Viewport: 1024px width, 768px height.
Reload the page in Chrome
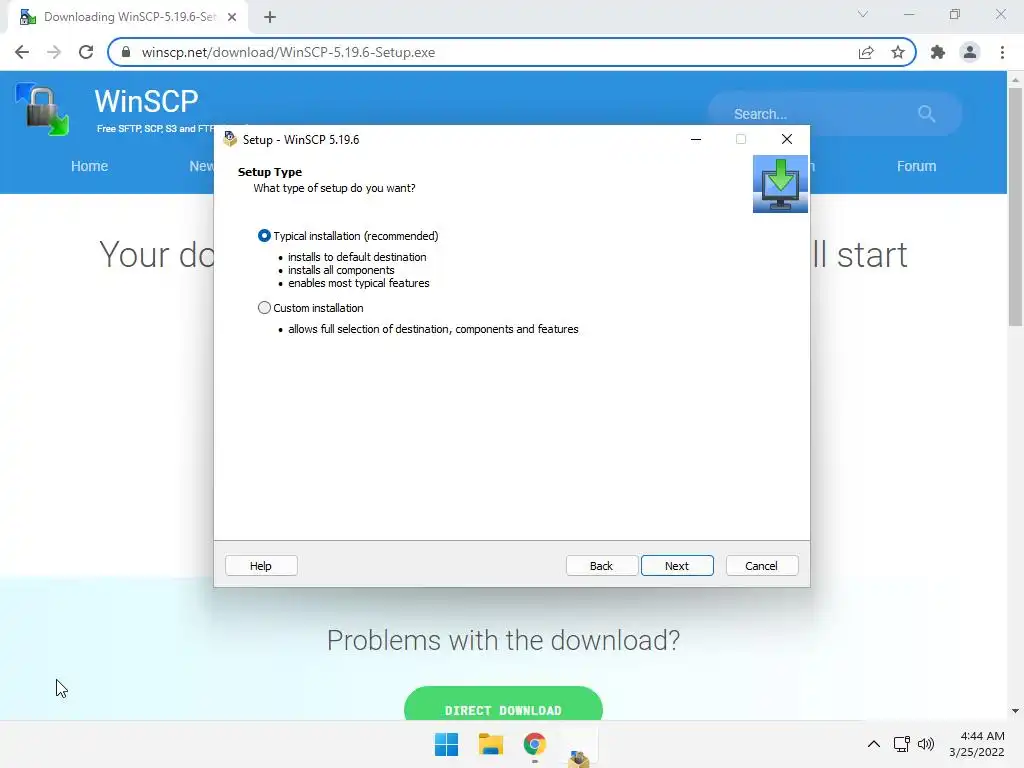click(86, 52)
